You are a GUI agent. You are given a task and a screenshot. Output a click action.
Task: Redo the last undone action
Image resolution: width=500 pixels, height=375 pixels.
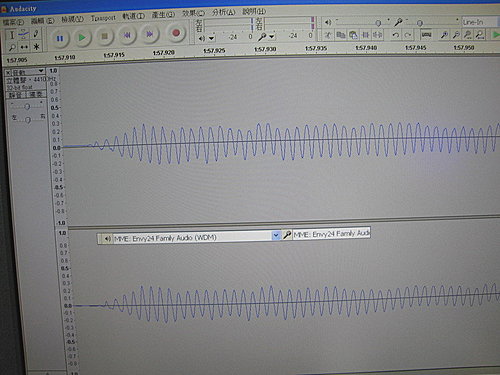point(408,34)
